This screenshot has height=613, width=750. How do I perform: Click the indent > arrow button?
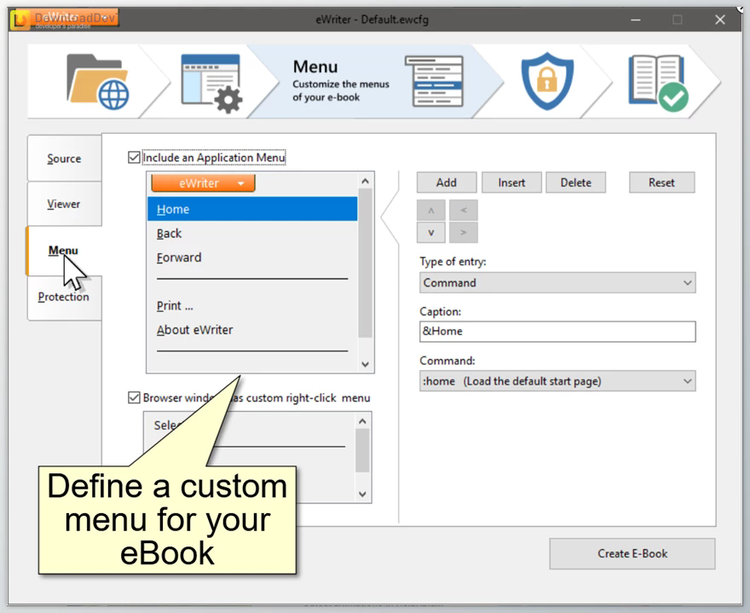(x=463, y=233)
